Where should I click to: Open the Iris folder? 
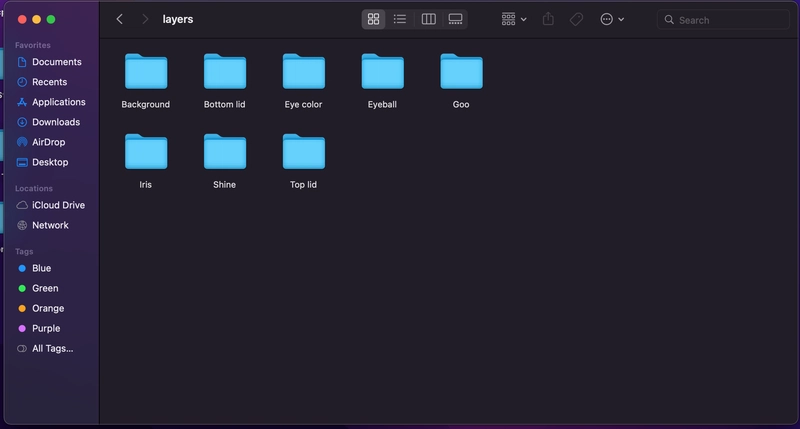146,152
